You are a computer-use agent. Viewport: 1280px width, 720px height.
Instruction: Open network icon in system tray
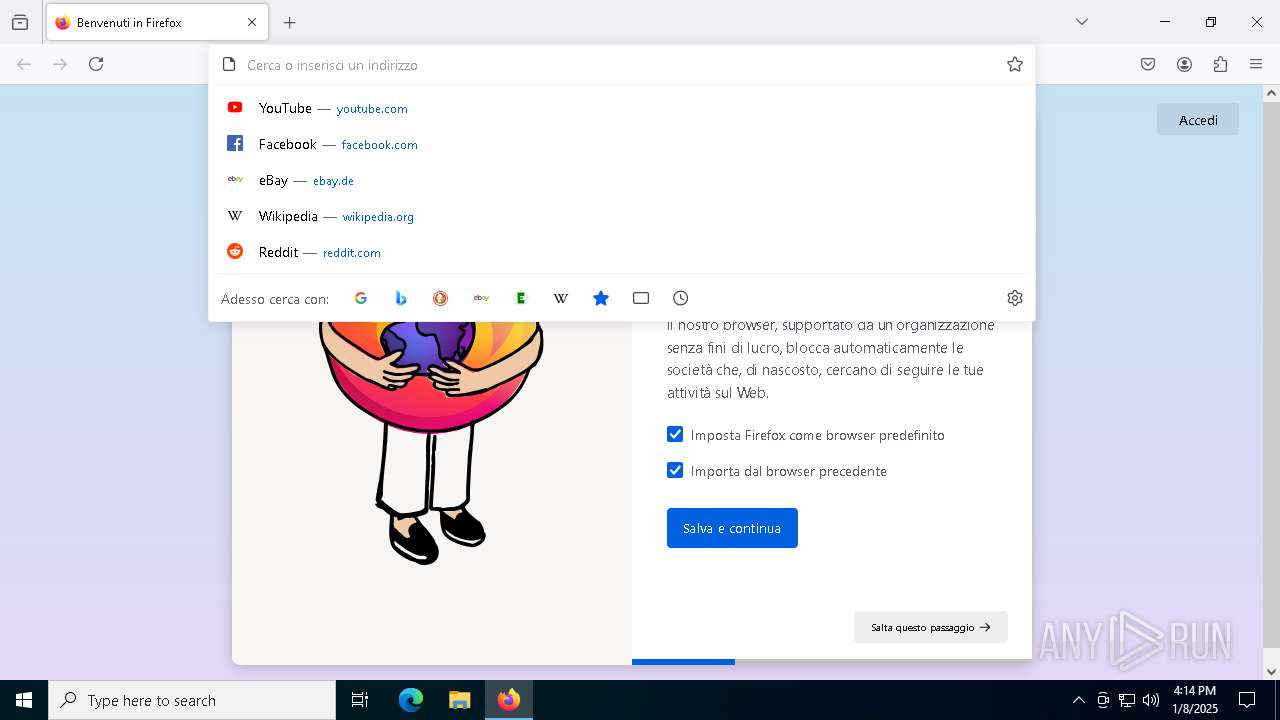[x=1127, y=700]
